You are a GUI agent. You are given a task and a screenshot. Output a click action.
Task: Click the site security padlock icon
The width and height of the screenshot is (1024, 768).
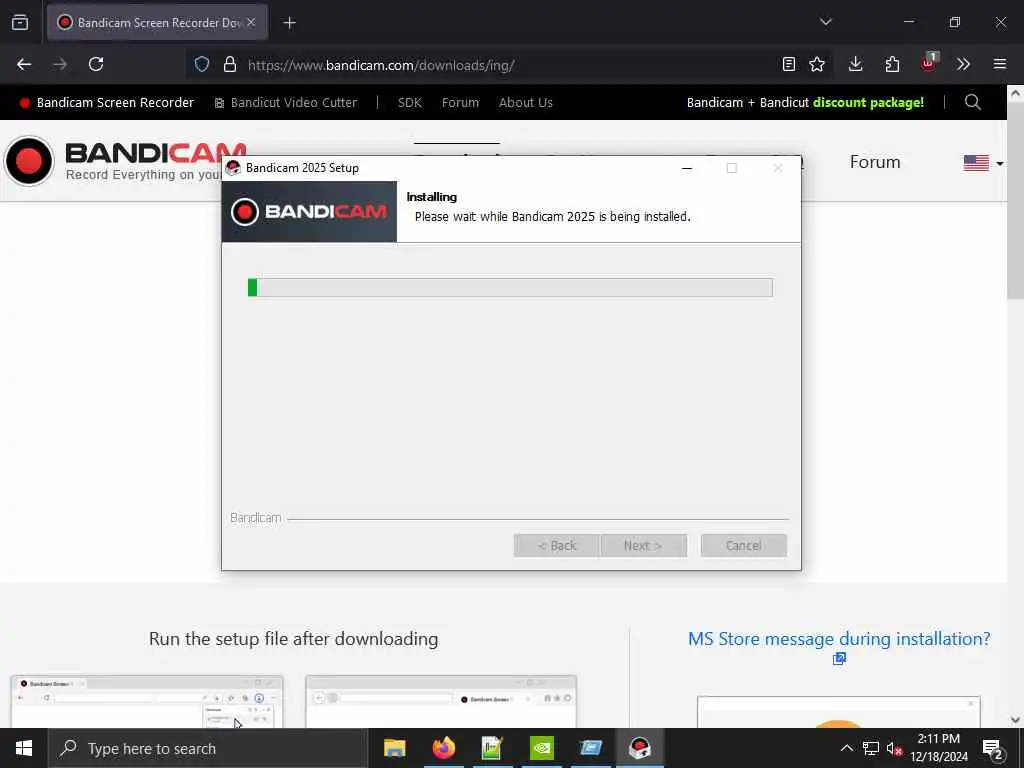click(x=230, y=65)
